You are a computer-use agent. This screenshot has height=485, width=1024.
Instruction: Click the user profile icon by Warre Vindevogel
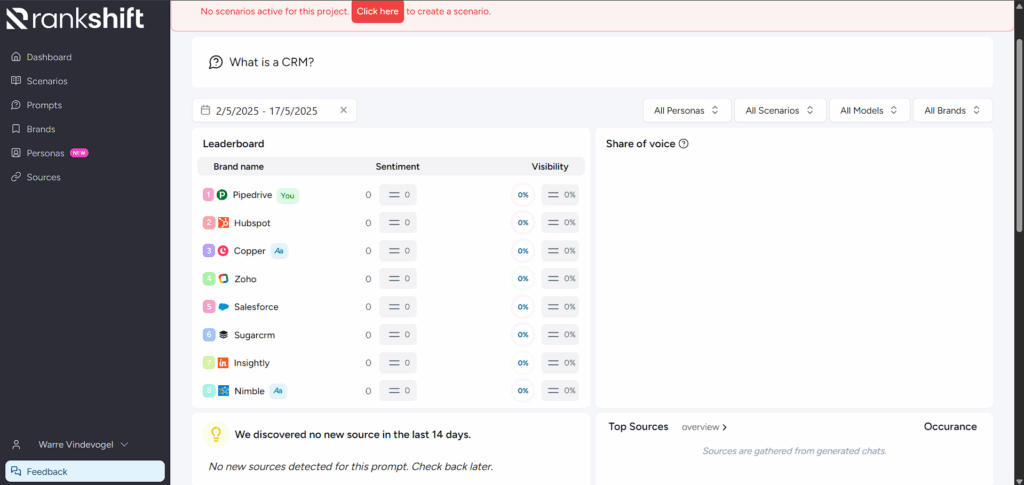point(17,445)
